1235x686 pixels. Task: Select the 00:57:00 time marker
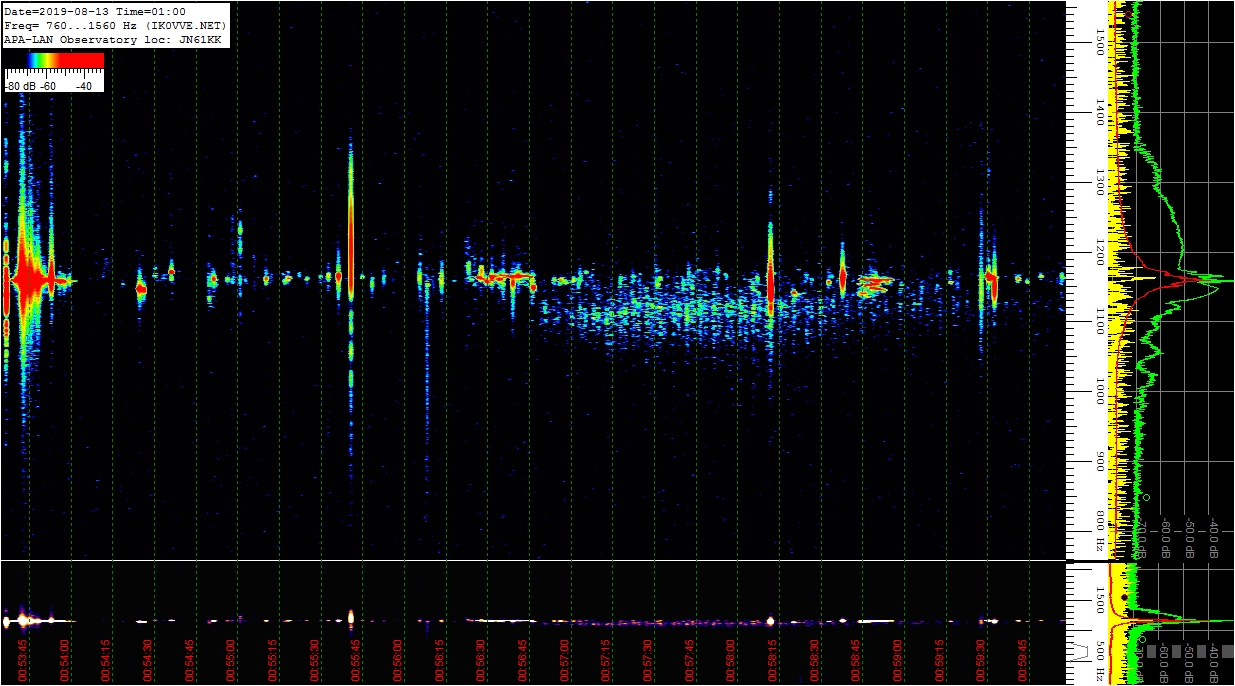565,660
